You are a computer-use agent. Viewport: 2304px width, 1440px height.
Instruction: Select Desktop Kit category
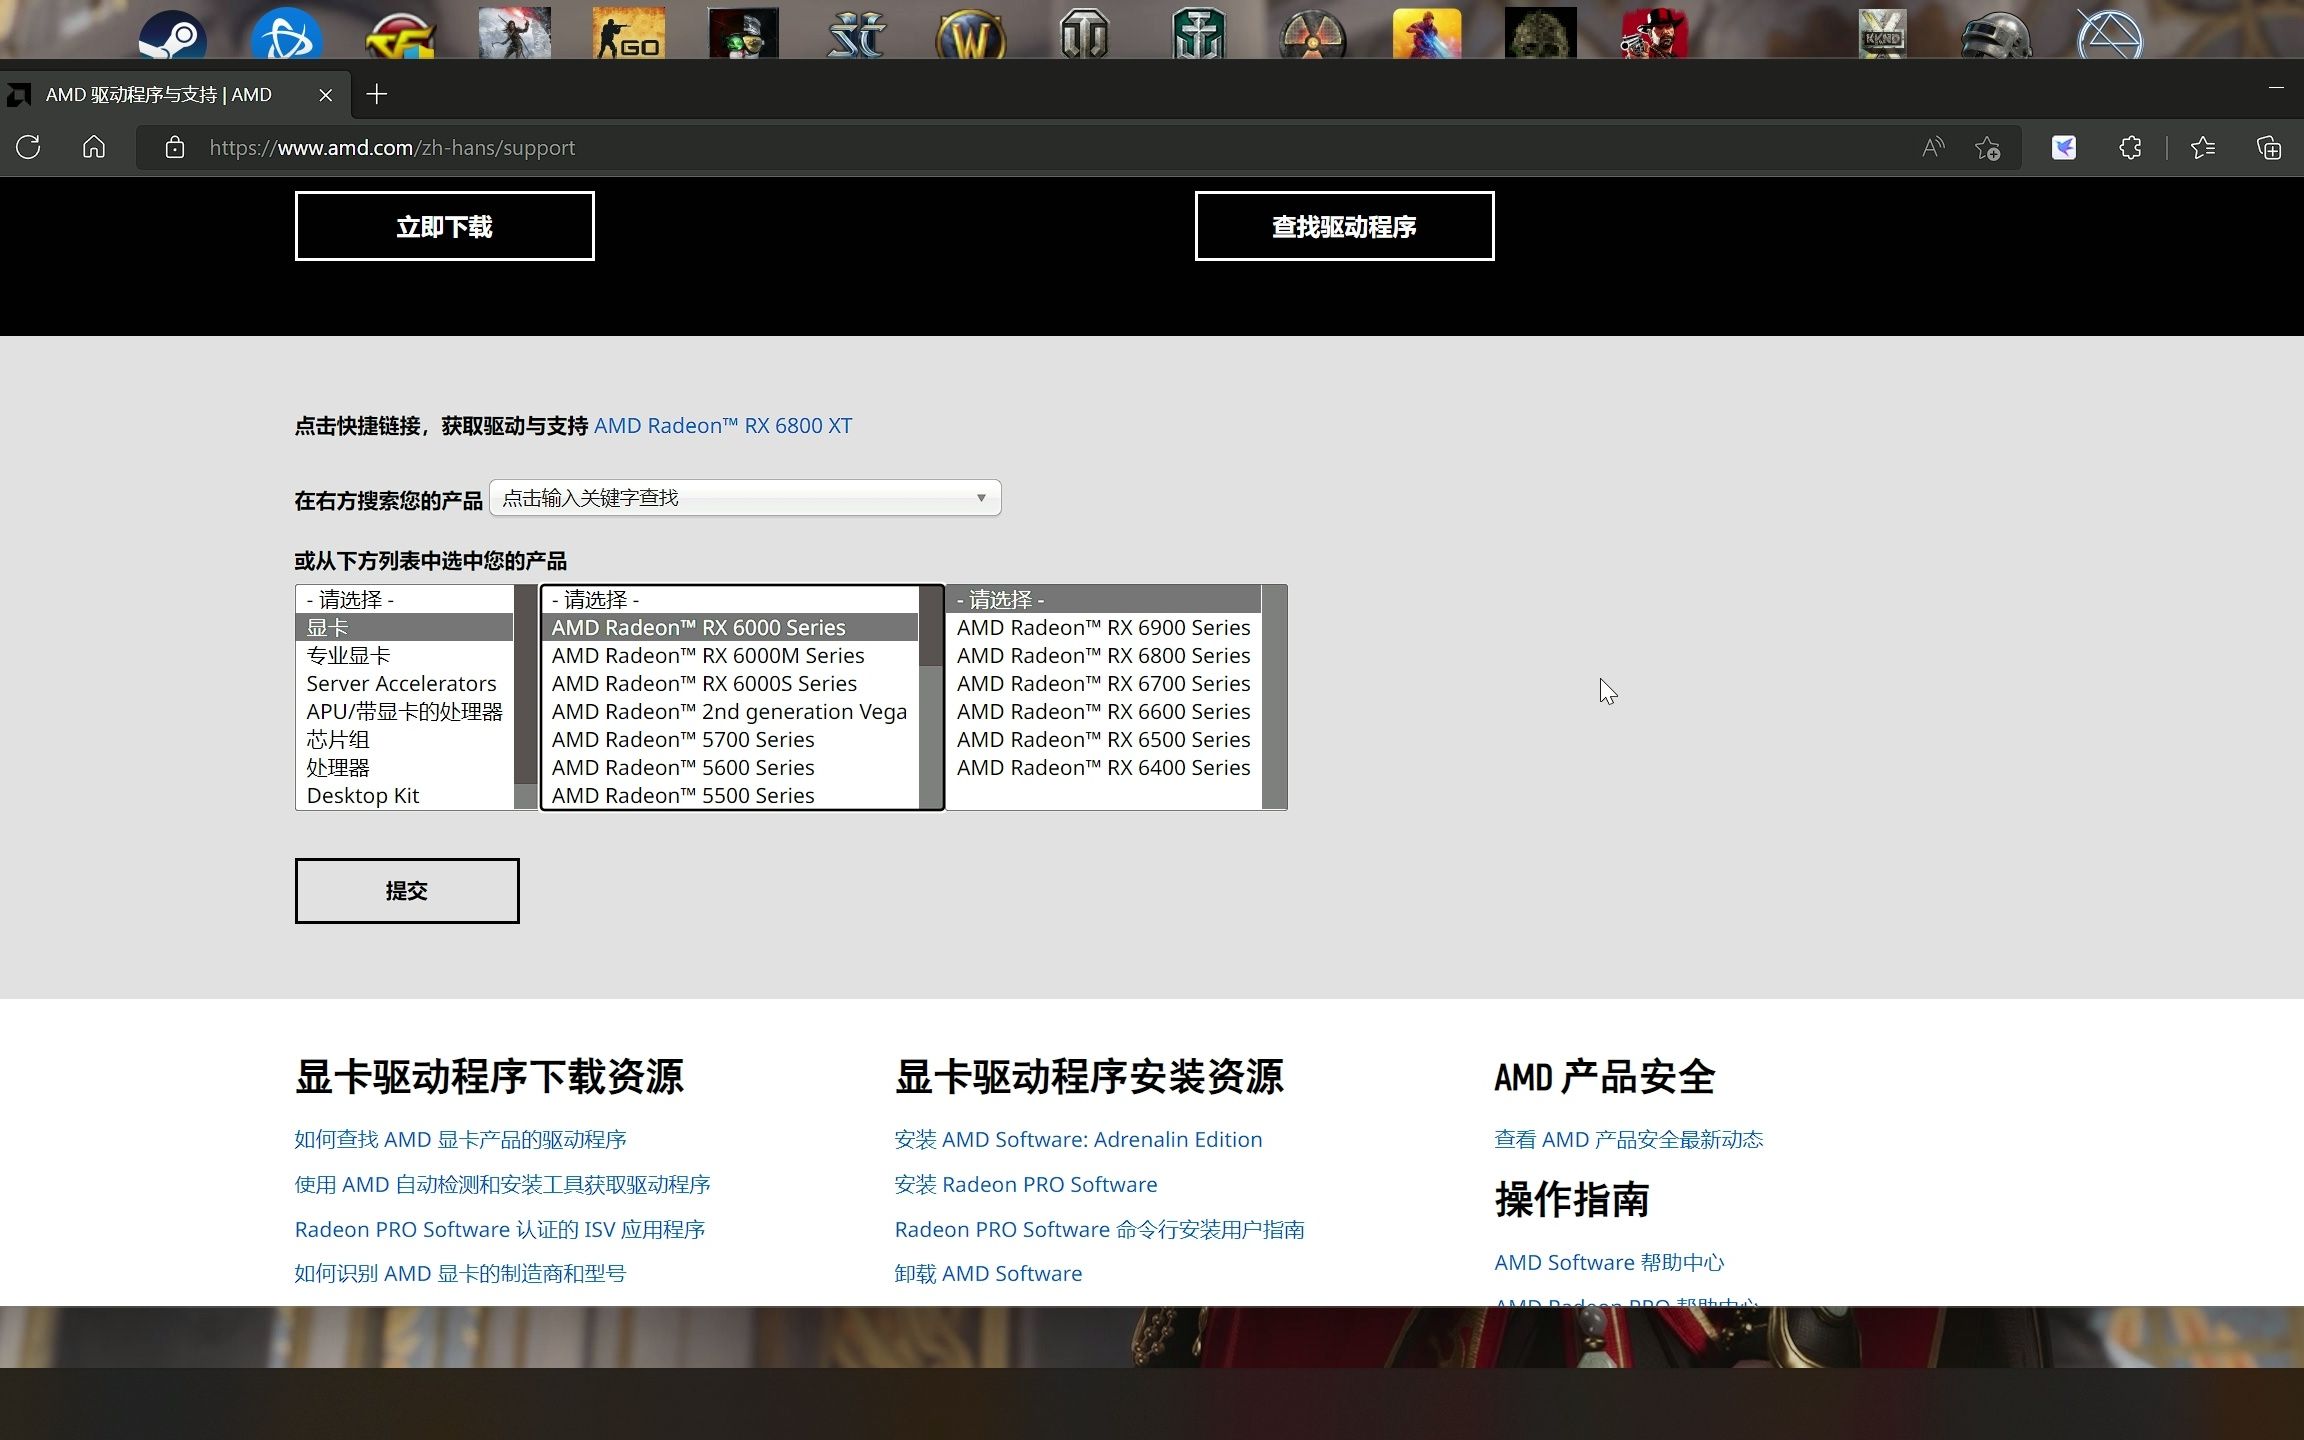(404, 796)
